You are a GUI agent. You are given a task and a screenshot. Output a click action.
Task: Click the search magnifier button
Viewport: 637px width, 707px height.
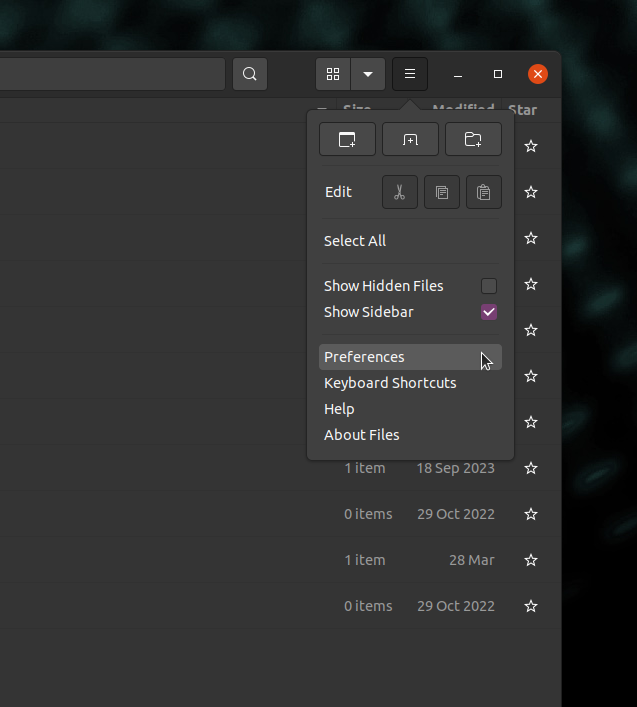pyautogui.click(x=250, y=74)
